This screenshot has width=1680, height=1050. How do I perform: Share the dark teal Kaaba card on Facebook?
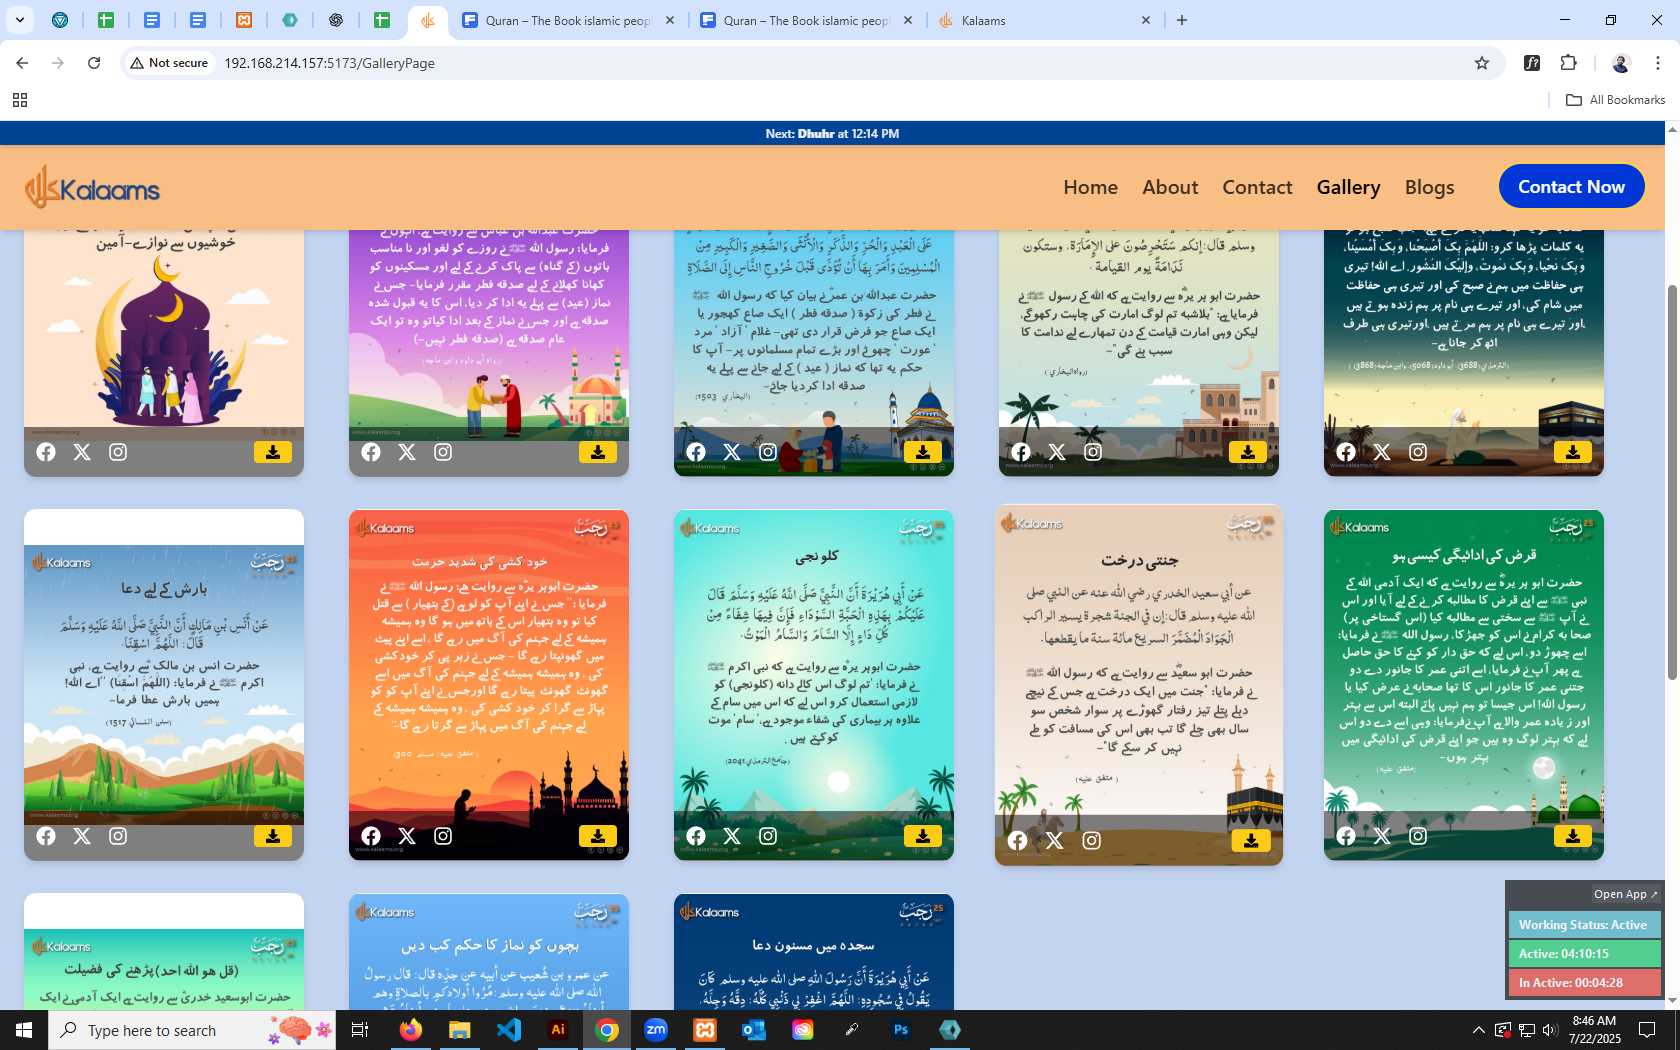[x=1346, y=452]
